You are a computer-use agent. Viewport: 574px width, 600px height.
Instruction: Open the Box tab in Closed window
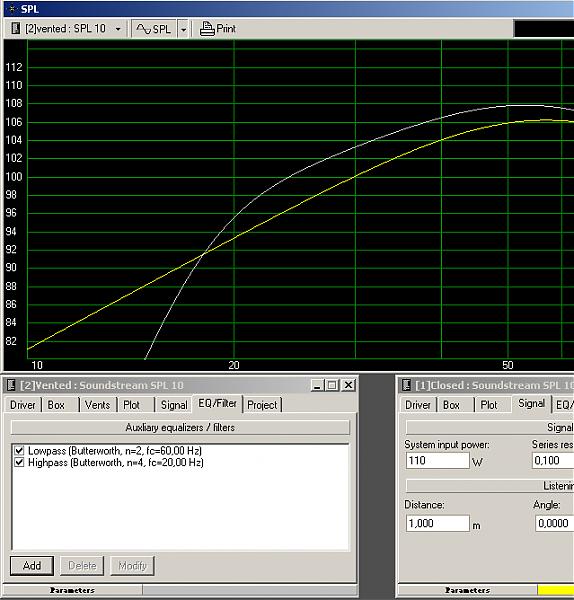pyautogui.click(x=452, y=405)
